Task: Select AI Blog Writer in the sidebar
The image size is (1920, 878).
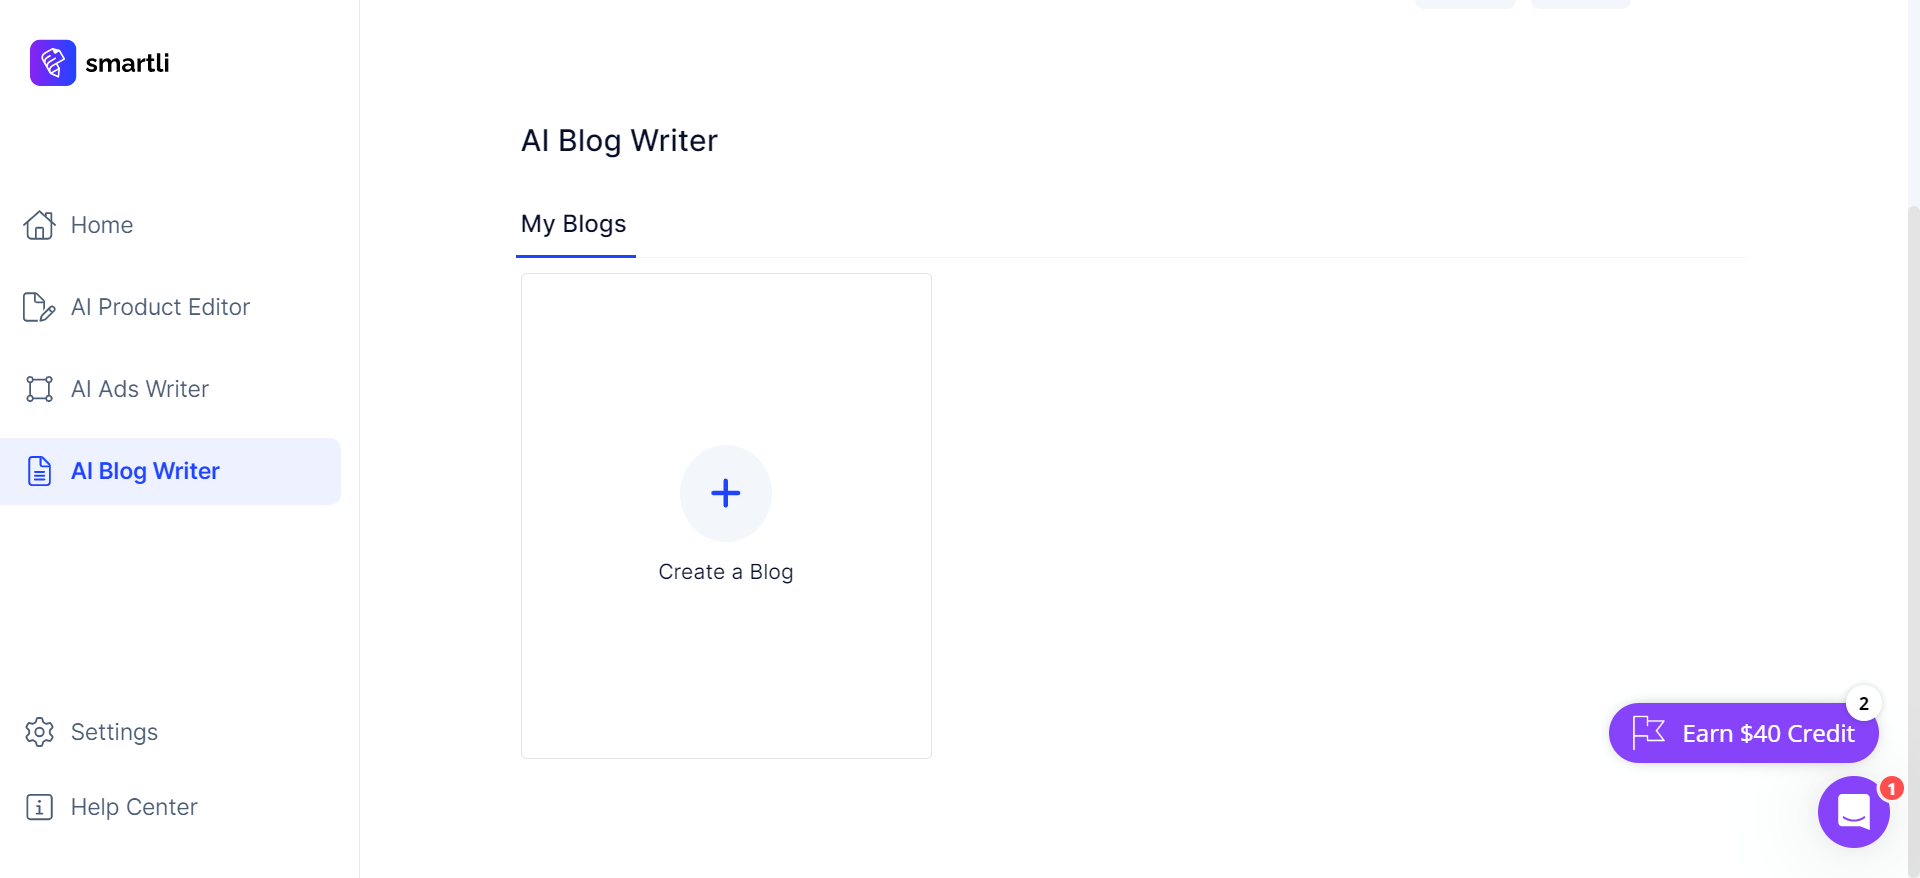Action: (x=145, y=471)
